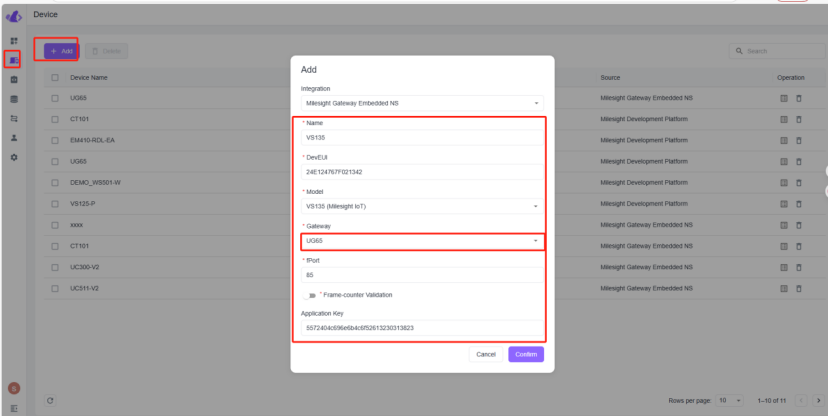Click trash icon for UC300-V2
Viewport: 829px width, 416px height.
798,267
